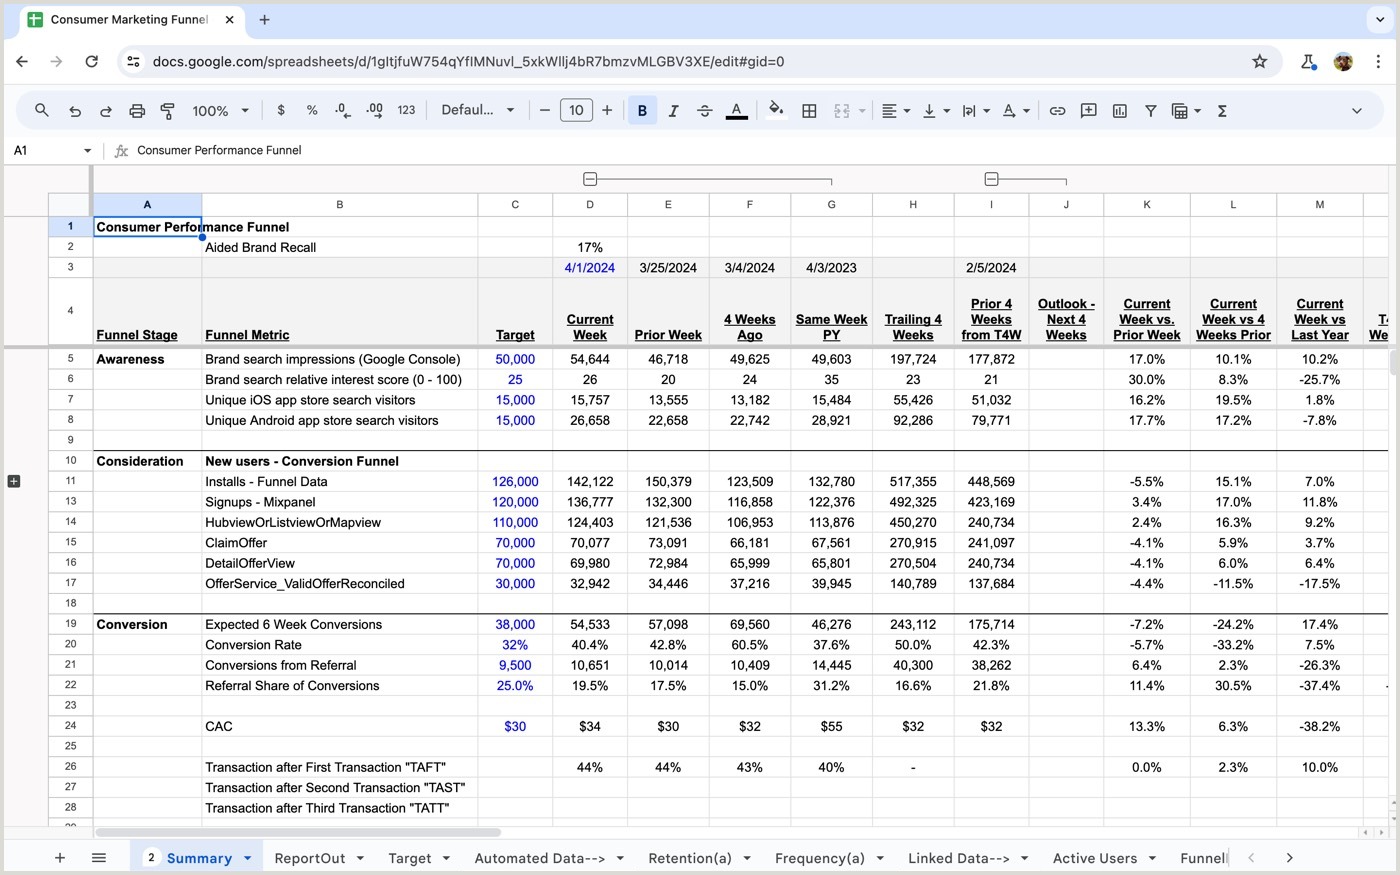Open filter views dropdown
Viewport: 1400px width, 875px height.
tap(1186, 111)
